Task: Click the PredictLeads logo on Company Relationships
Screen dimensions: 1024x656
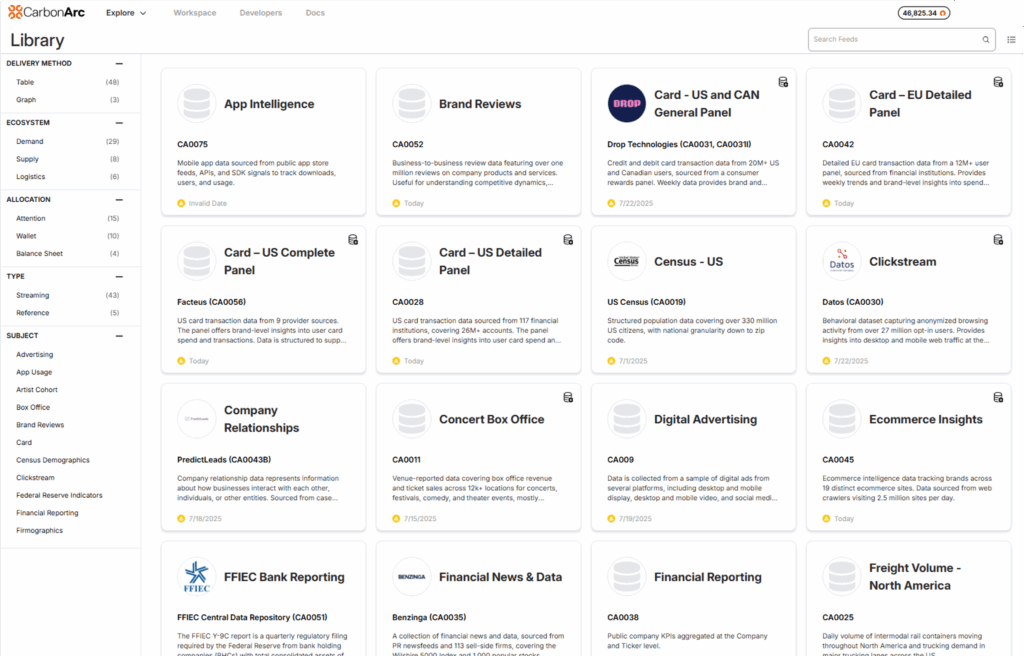Action: [x=196, y=419]
